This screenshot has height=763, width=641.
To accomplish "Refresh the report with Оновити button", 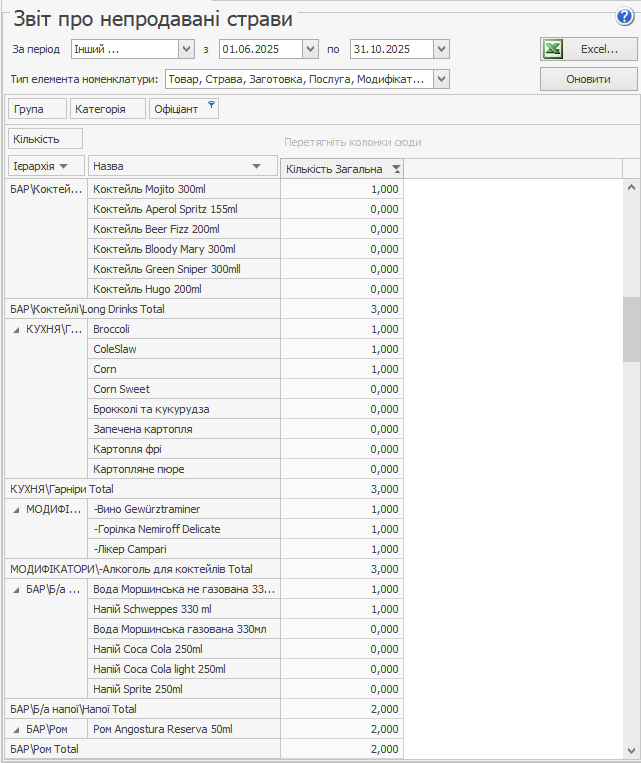I will tap(589, 79).
